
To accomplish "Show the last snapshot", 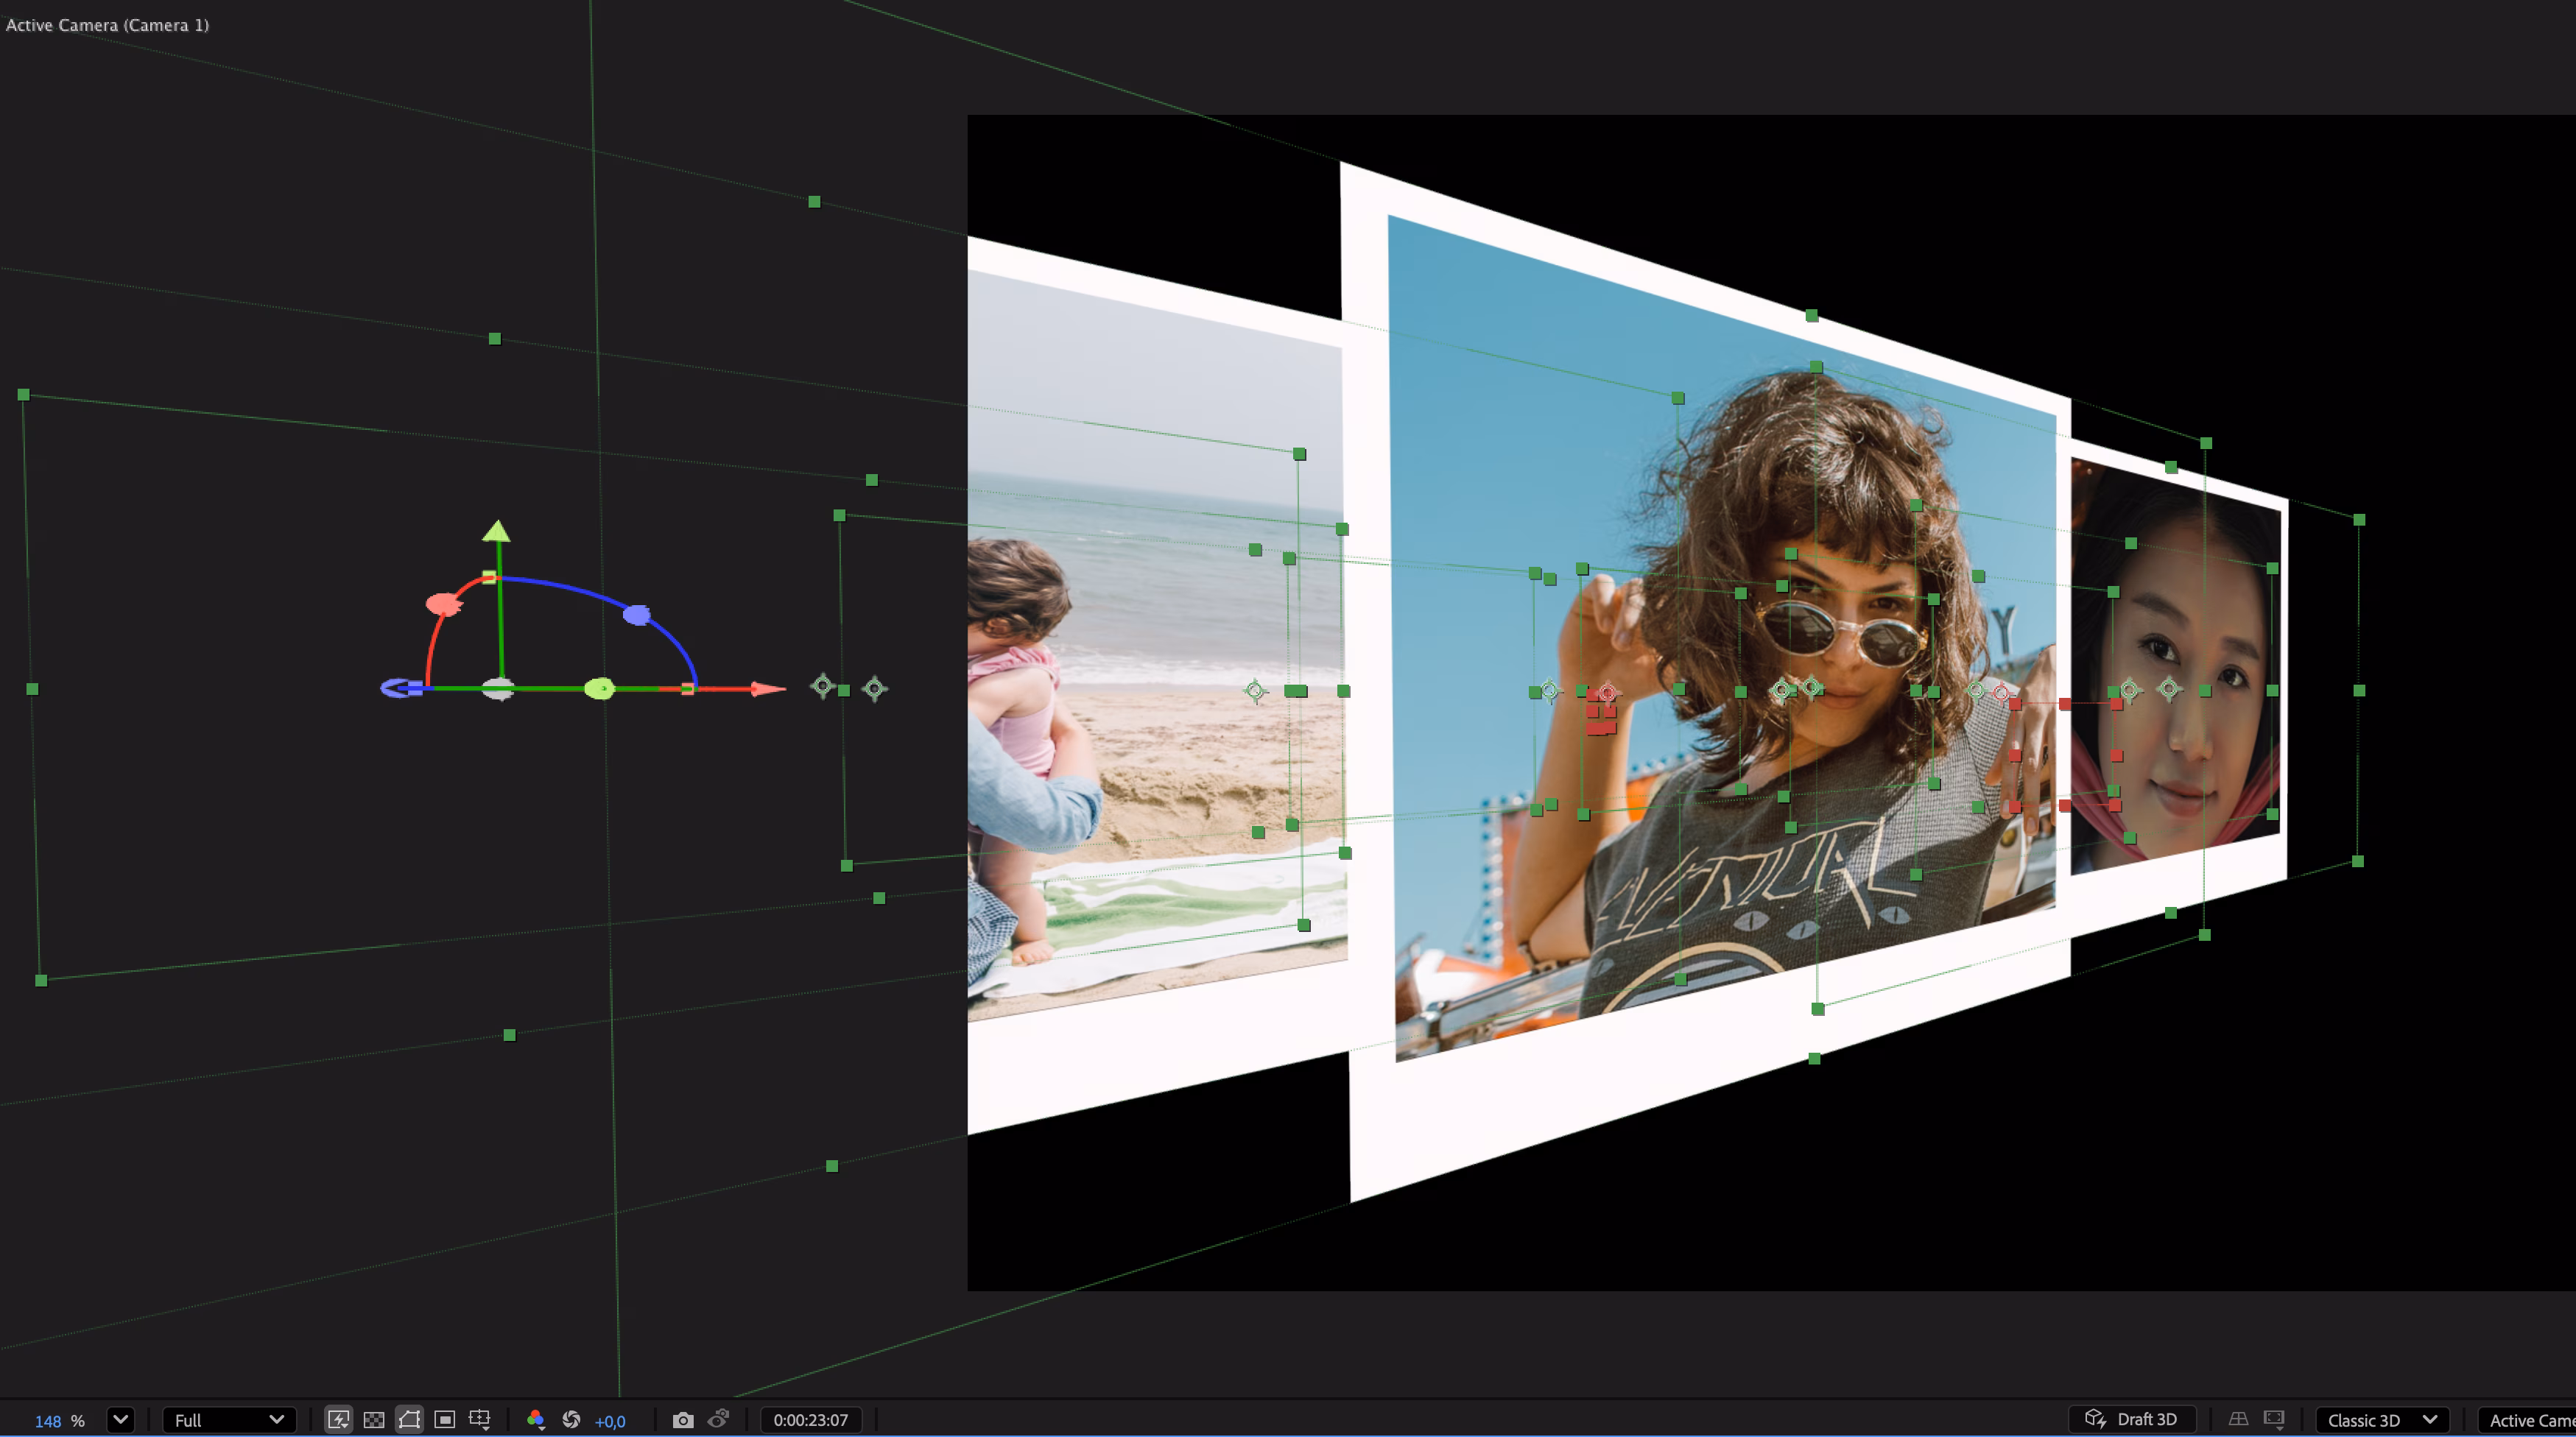I will tap(718, 1420).
